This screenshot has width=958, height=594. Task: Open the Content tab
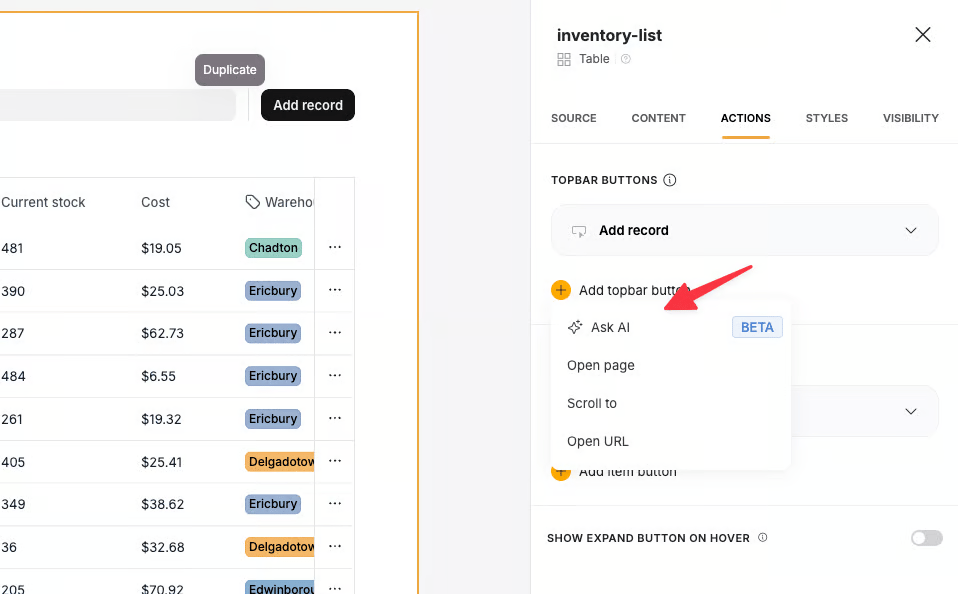point(659,118)
